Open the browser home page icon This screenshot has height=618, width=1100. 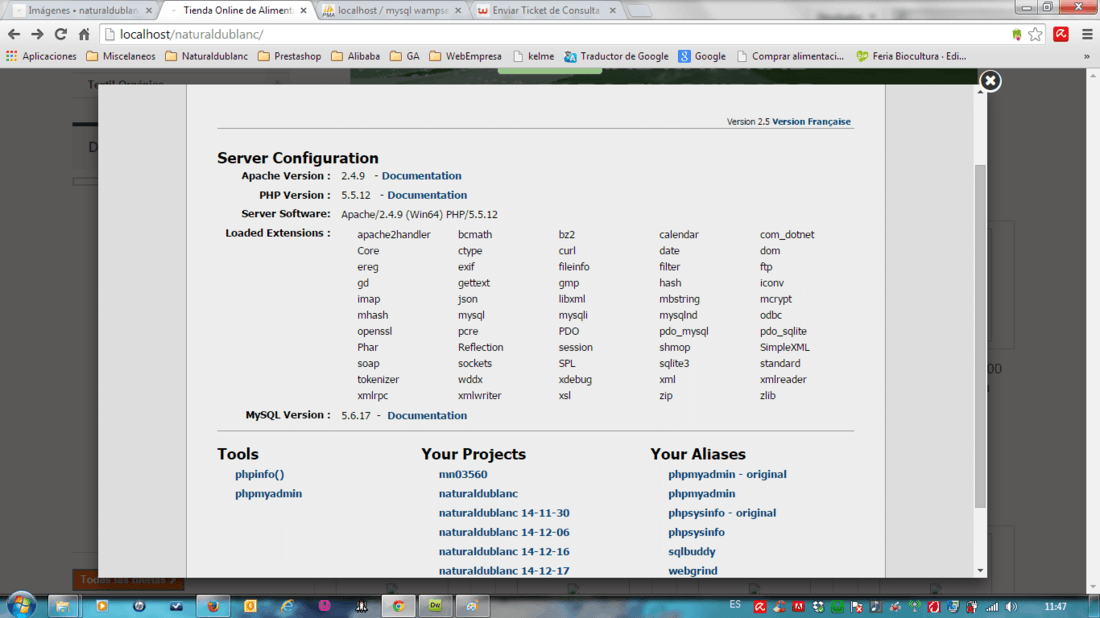point(84,34)
